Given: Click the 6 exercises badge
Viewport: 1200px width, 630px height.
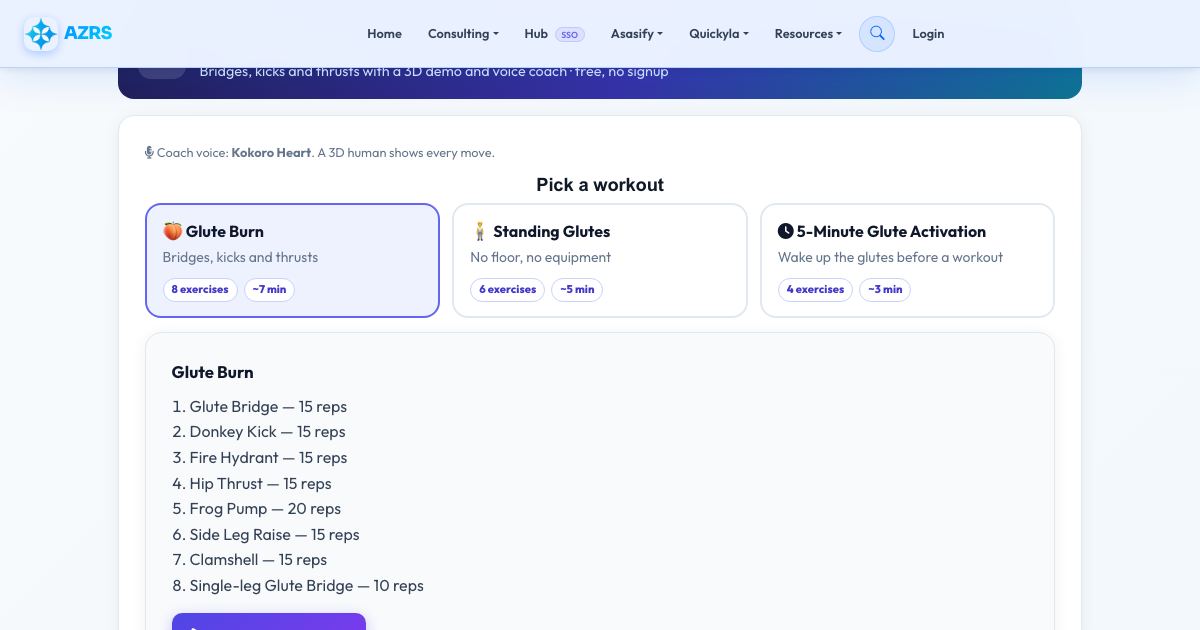Looking at the screenshot, I should pyautogui.click(x=507, y=290).
